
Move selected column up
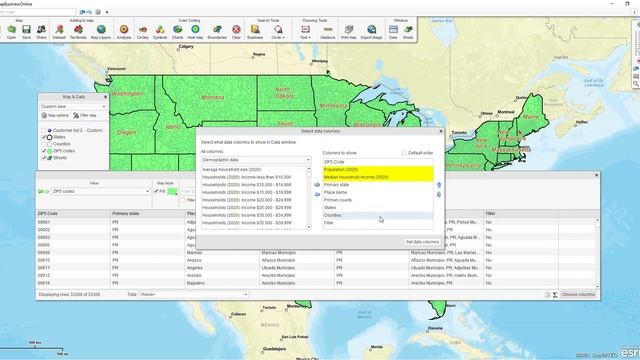tap(439, 185)
